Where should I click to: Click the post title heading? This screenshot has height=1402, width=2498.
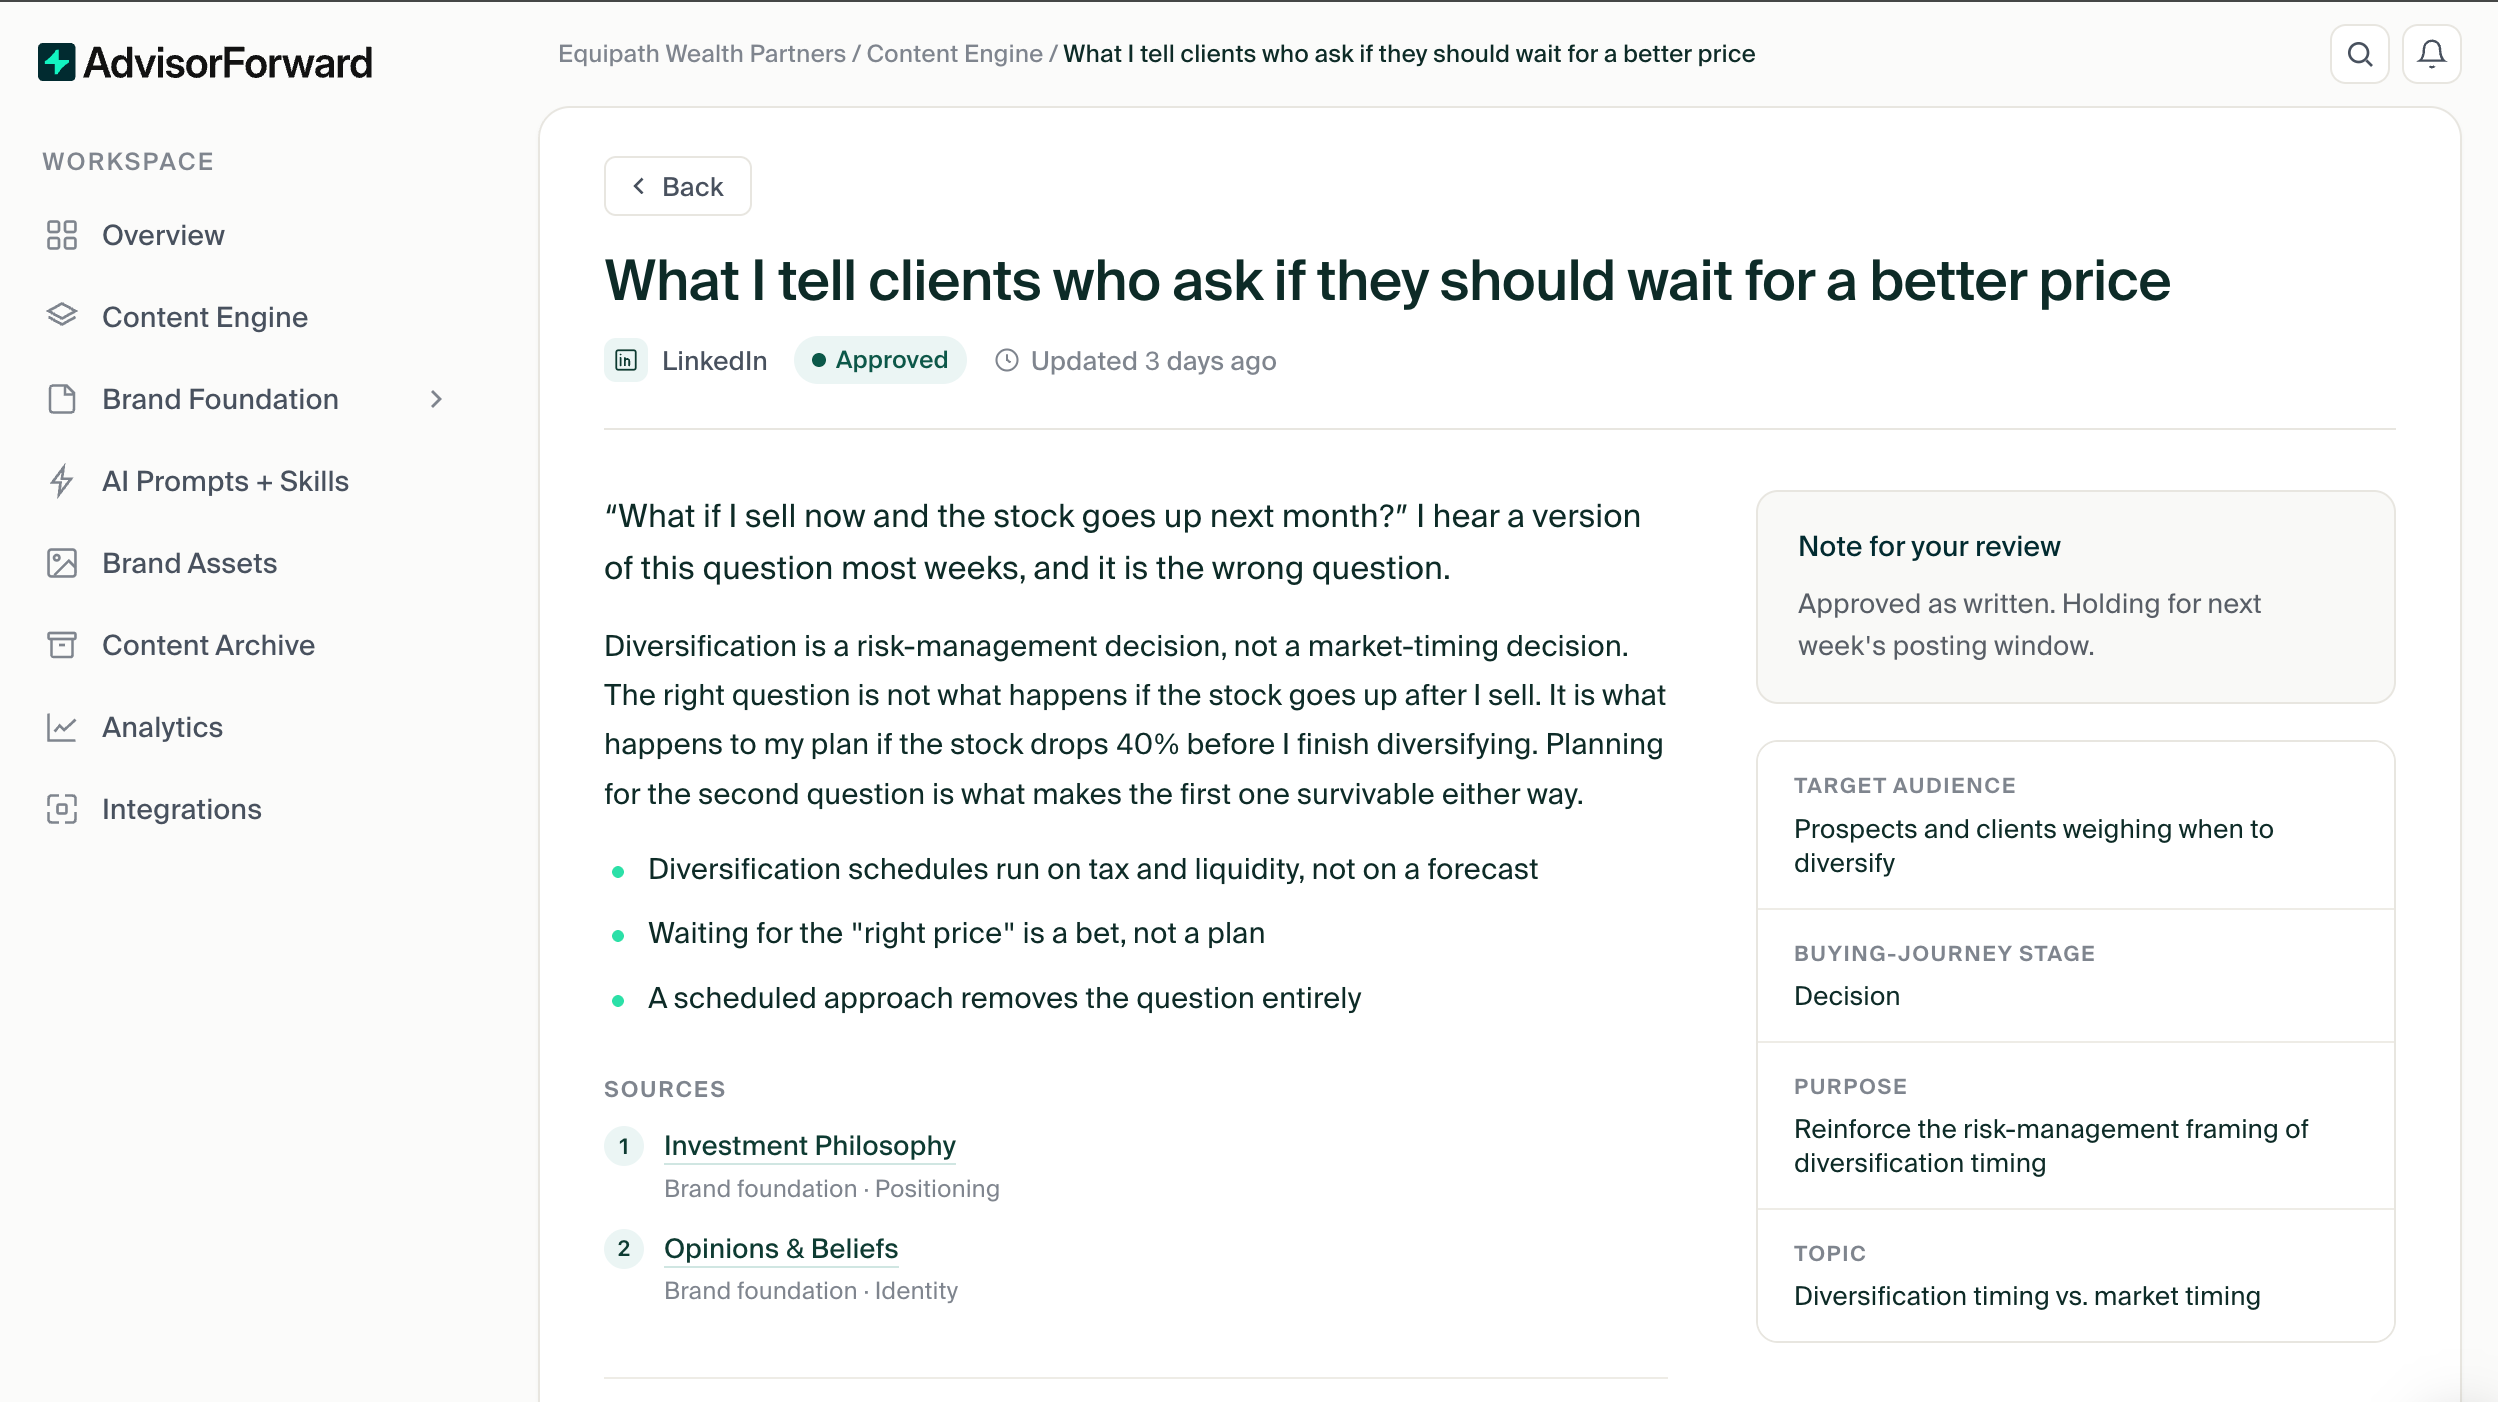[1387, 280]
